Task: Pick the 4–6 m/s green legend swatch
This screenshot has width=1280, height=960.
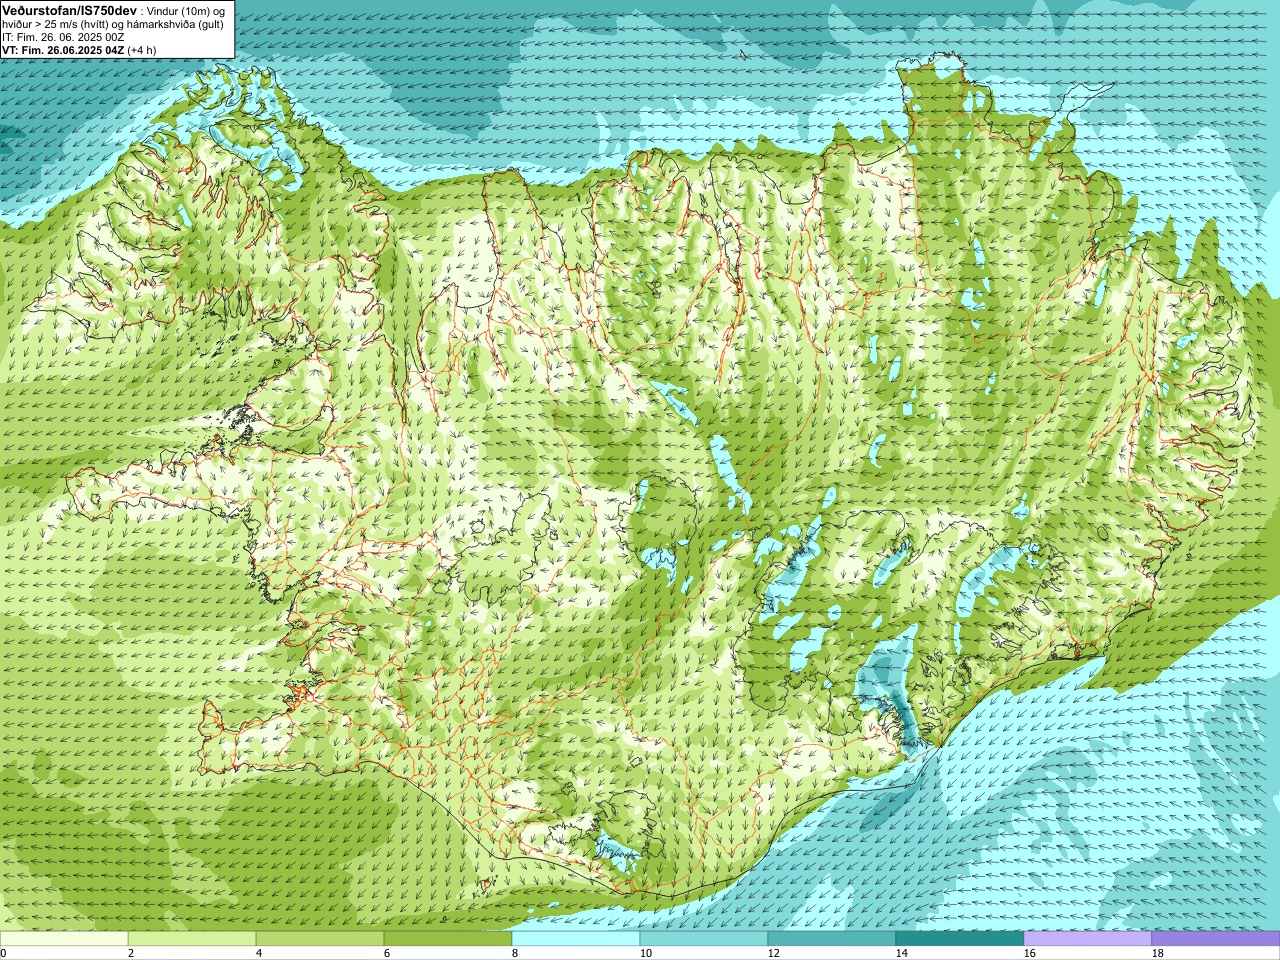Action: [320, 939]
